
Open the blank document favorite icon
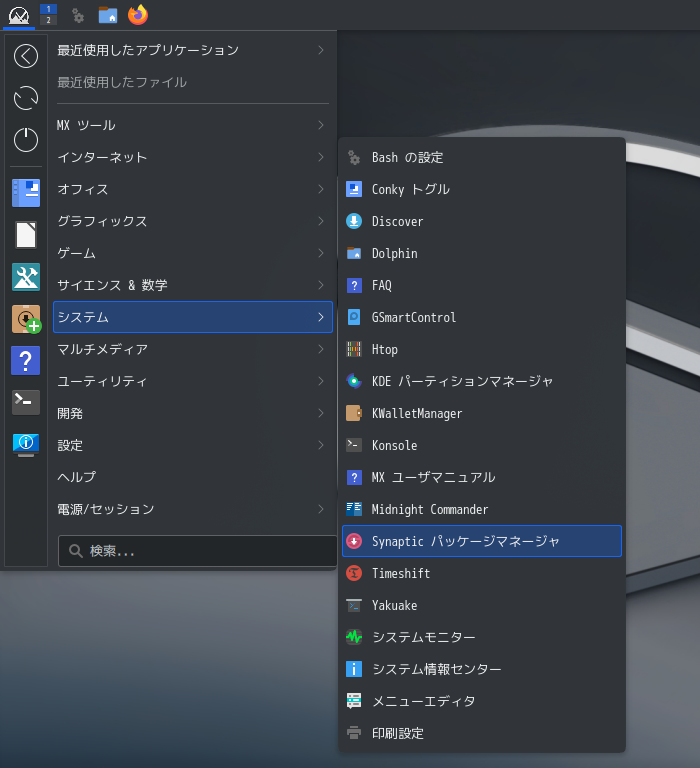pyautogui.click(x=26, y=235)
